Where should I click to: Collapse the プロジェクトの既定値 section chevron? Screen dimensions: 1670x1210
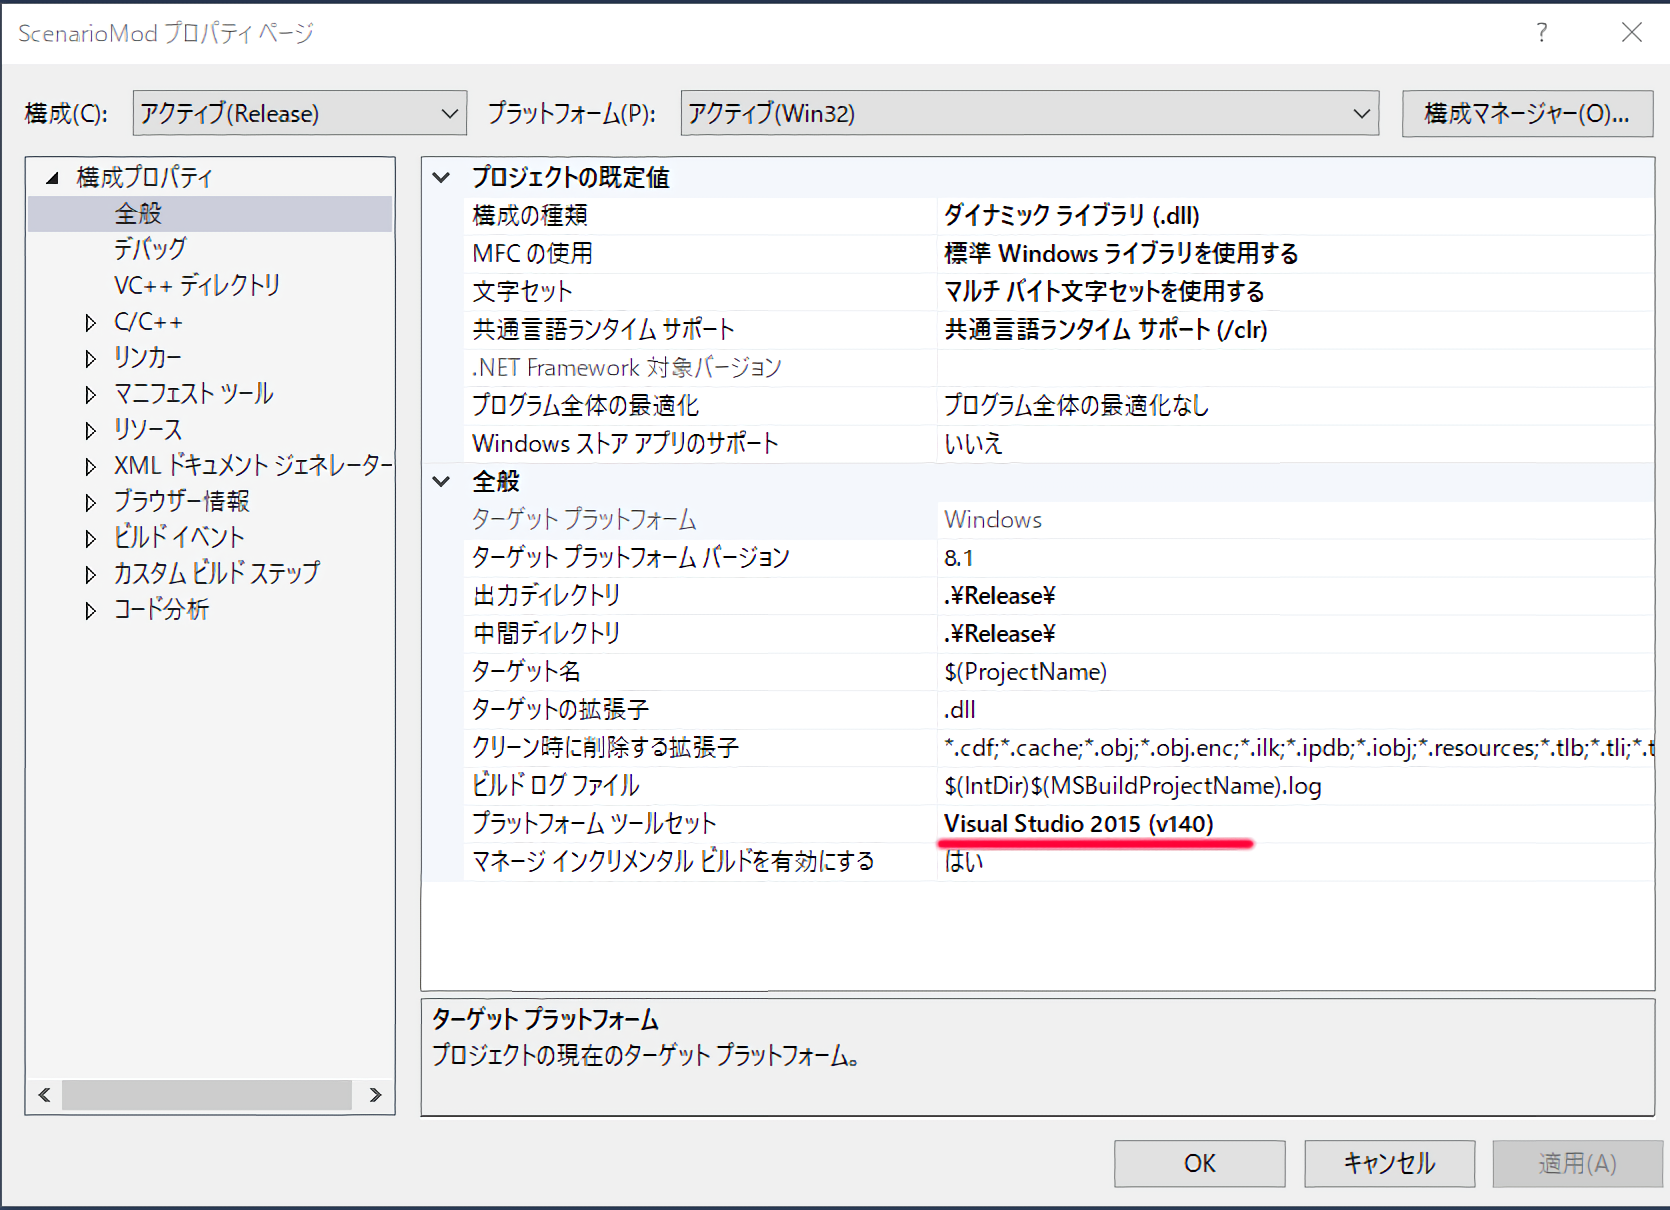(441, 178)
